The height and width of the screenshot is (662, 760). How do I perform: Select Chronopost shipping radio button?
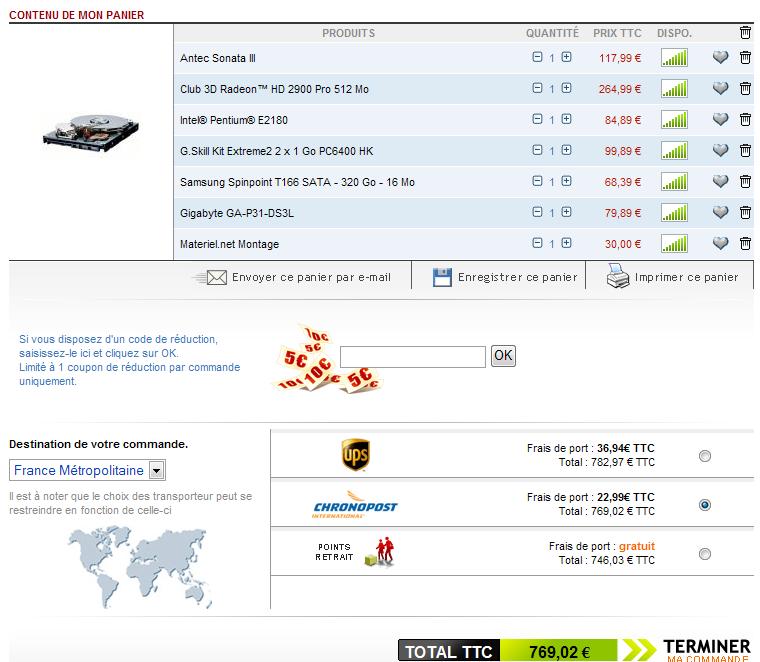[705, 505]
